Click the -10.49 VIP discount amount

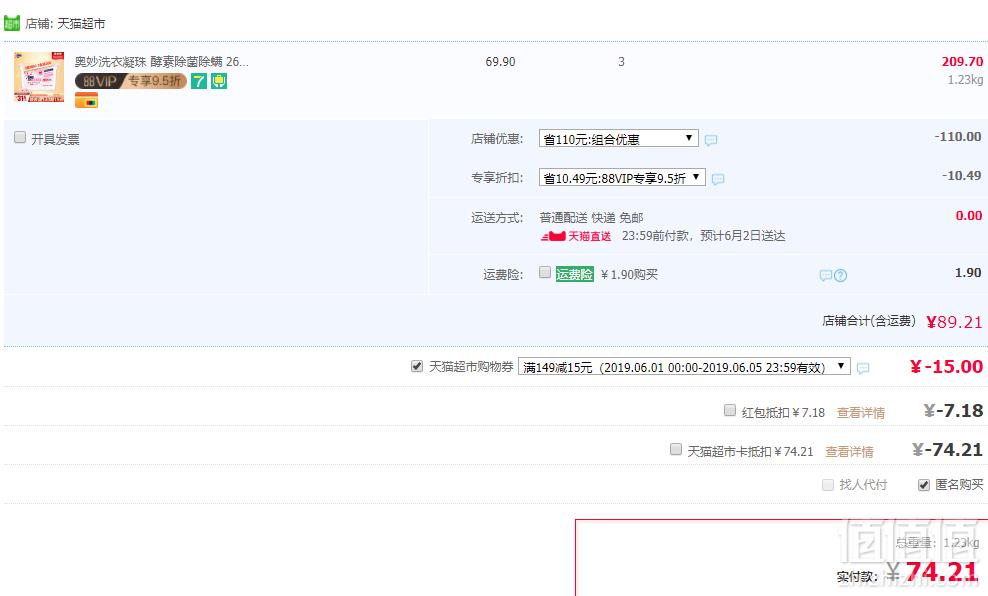point(962,176)
